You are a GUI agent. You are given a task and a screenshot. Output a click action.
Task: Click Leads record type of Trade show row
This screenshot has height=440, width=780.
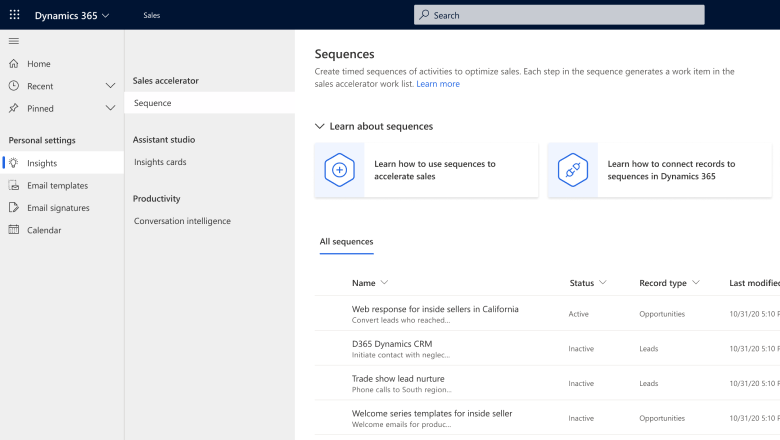pos(649,383)
